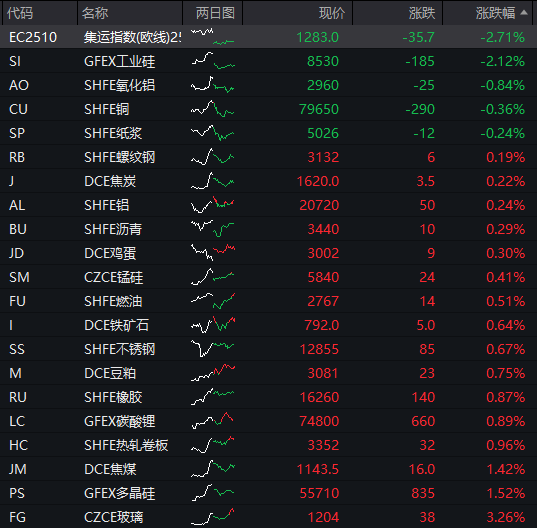Click the 20720 price value
The width and height of the screenshot is (537, 528).
319,205
